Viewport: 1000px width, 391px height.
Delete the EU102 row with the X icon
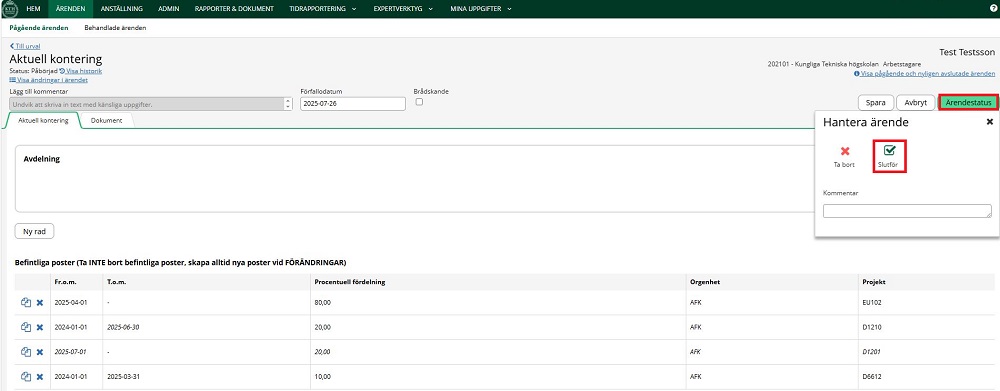click(40, 303)
